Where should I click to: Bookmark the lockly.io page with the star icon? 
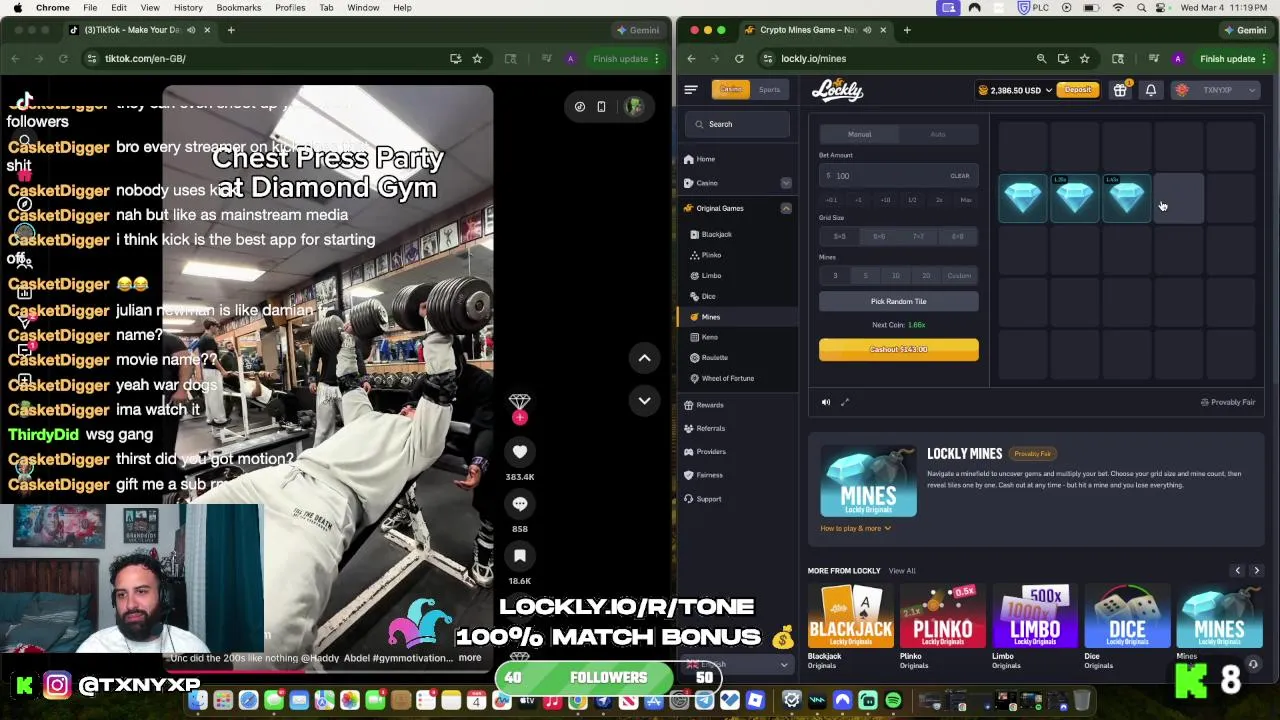pyautogui.click(x=1084, y=59)
